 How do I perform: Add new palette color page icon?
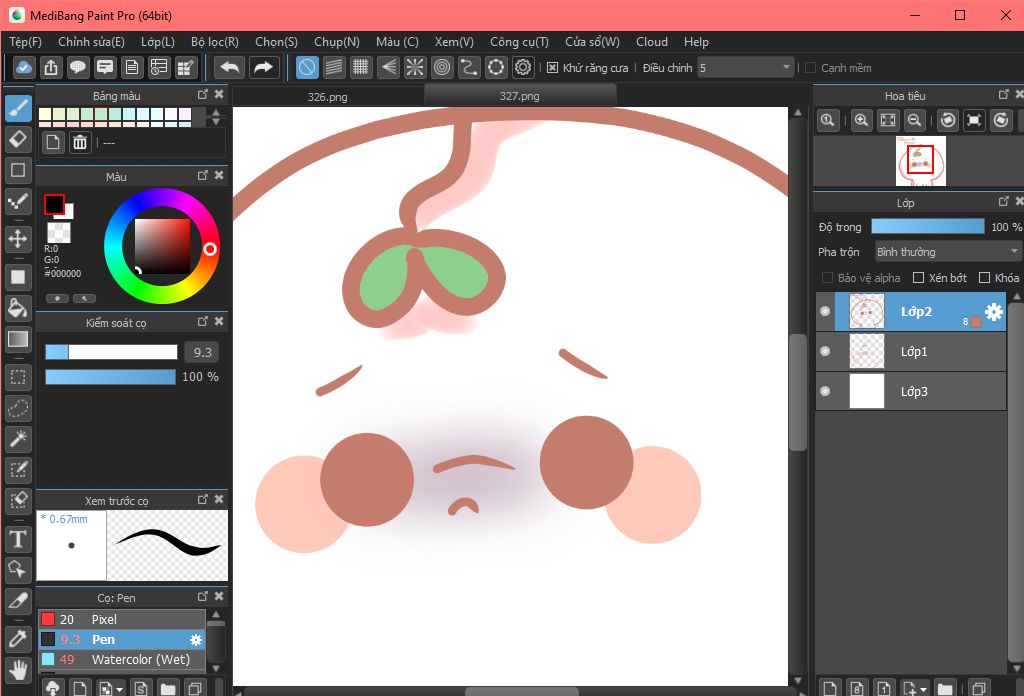[53, 142]
